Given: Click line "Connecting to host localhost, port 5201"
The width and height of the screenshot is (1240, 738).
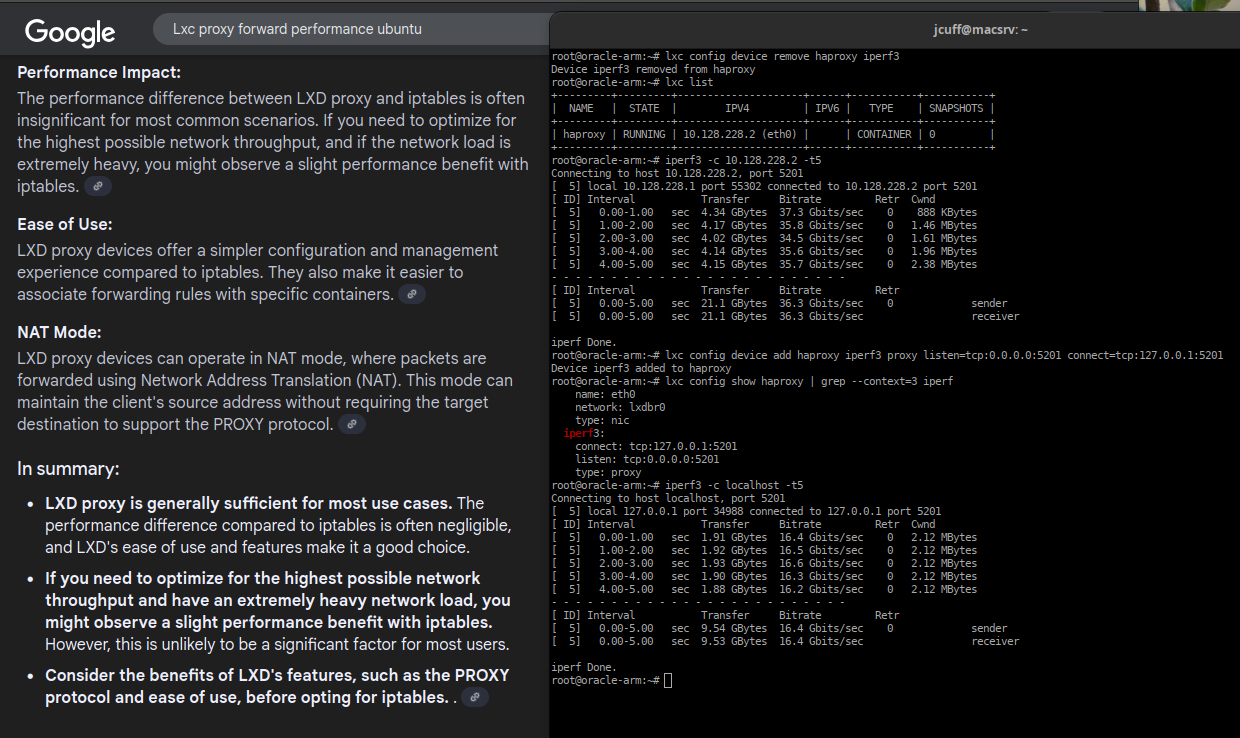Looking at the screenshot, I should click(x=668, y=498).
